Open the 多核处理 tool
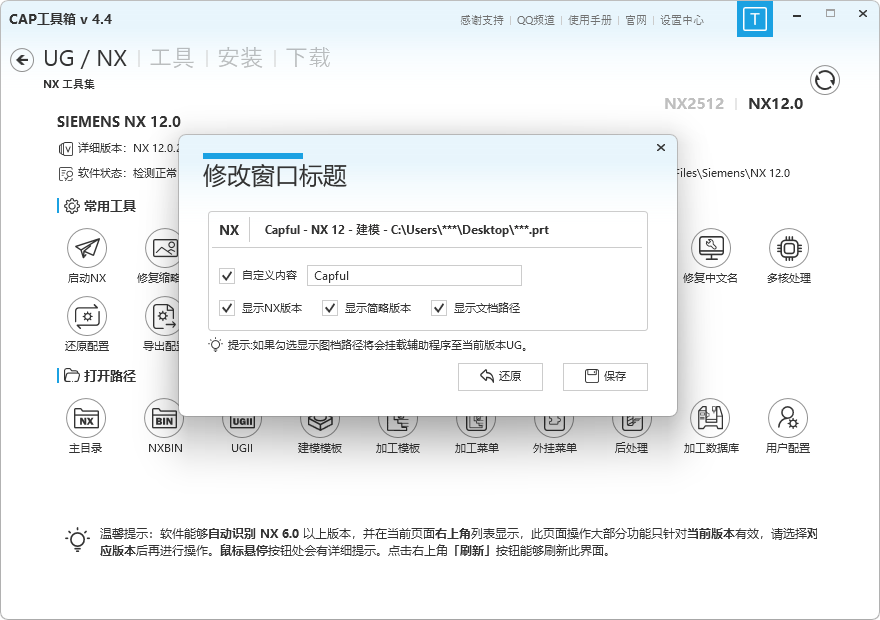Viewport: 880px width, 620px height. click(x=788, y=249)
